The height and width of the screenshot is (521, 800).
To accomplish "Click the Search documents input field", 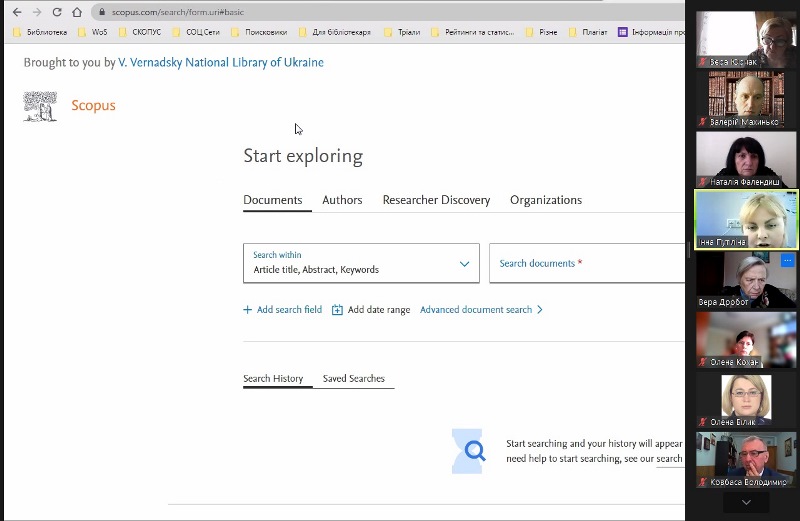I will coord(587,263).
